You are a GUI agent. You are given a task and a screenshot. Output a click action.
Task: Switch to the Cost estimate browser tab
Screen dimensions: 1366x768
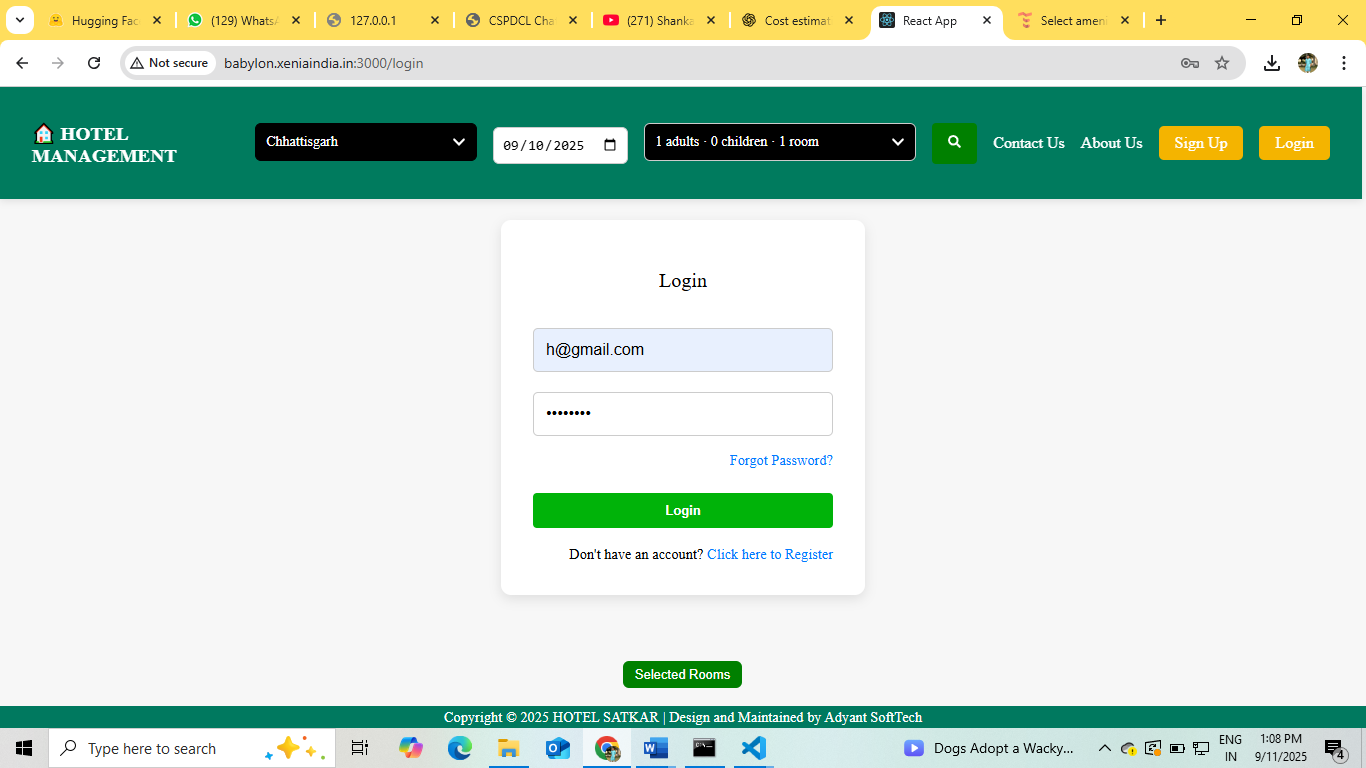(796, 20)
